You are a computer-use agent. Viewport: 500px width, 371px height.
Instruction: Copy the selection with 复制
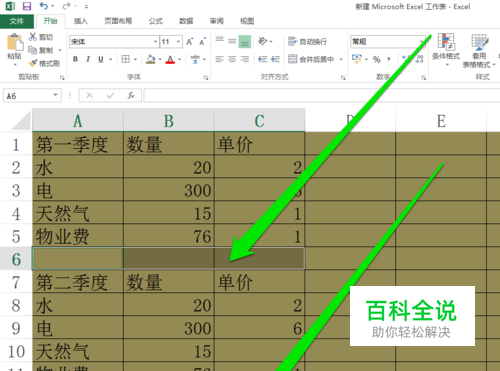pyautogui.click(x=41, y=50)
